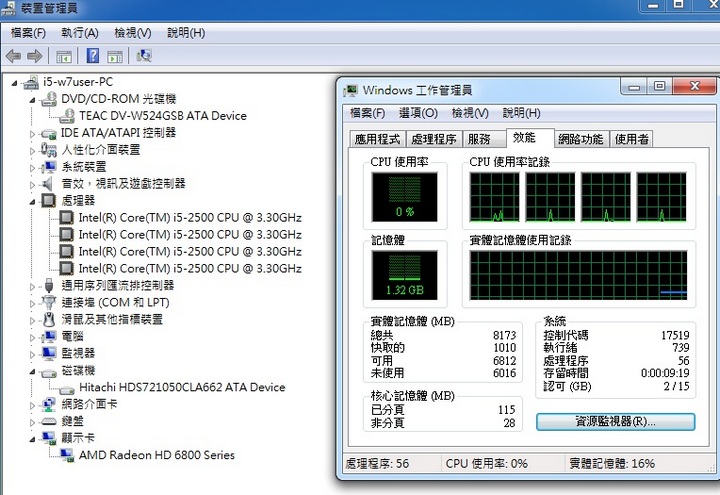Expand the 人性化介面裝置 node
The image size is (720, 495).
click(32, 151)
